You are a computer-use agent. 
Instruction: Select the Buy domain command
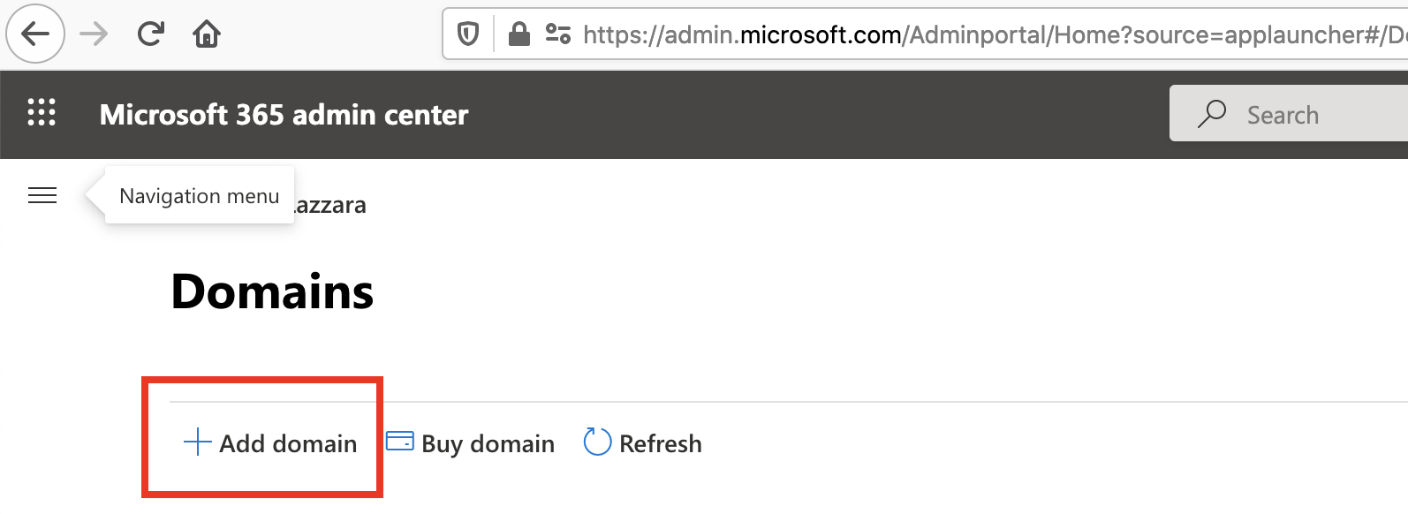[x=487, y=443]
